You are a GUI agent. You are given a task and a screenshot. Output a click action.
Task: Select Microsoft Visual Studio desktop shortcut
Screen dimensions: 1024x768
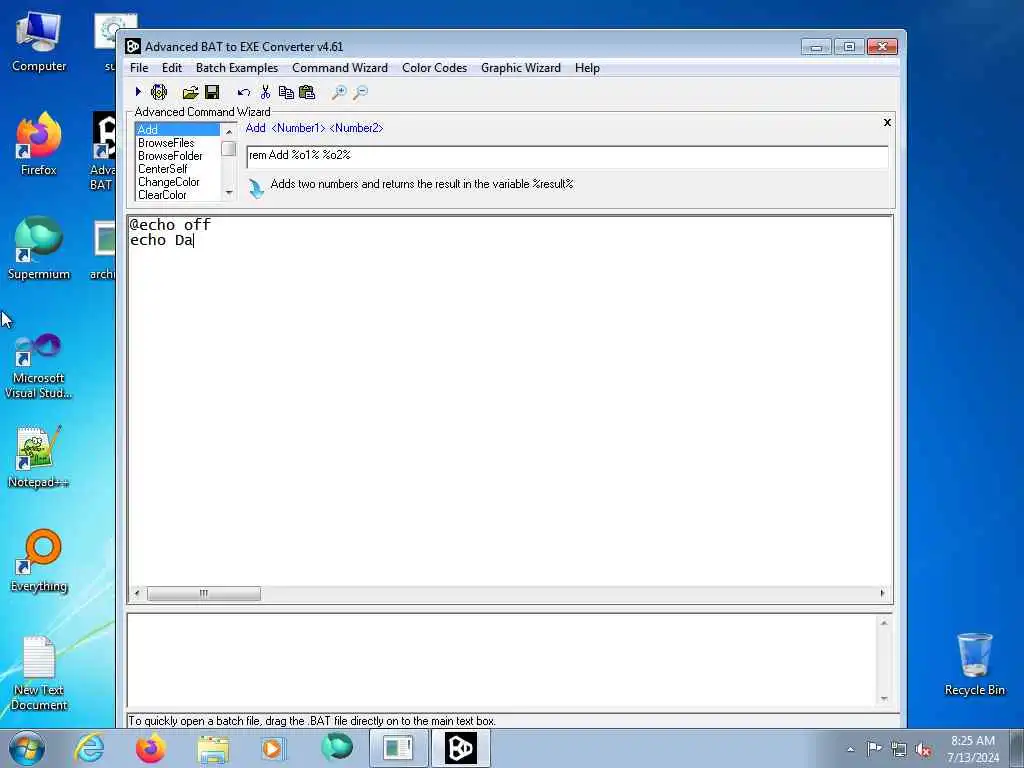[x=39, y=366]
